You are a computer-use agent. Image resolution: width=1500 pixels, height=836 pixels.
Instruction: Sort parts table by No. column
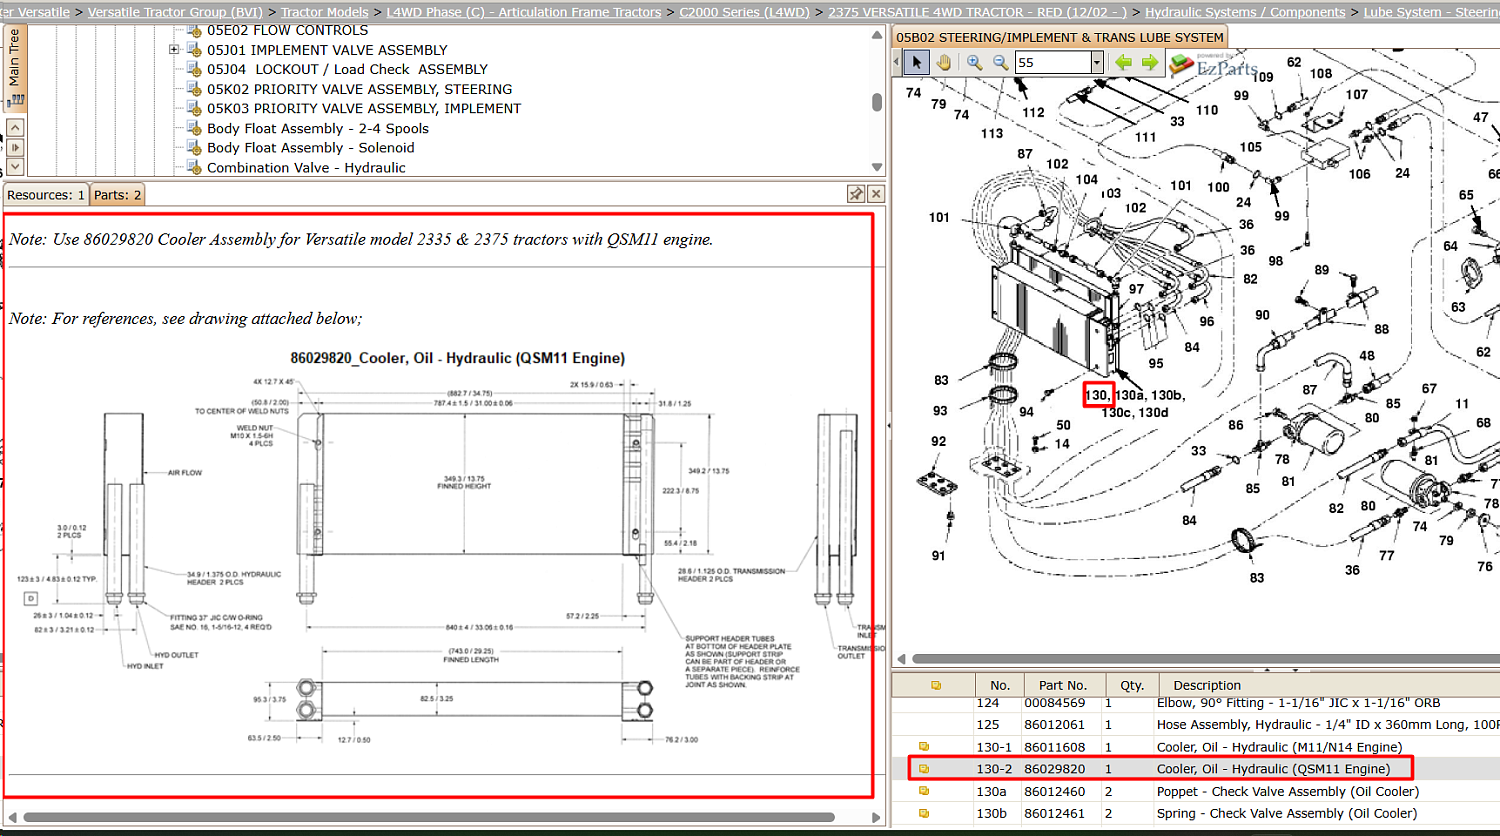pos(1000,685)
